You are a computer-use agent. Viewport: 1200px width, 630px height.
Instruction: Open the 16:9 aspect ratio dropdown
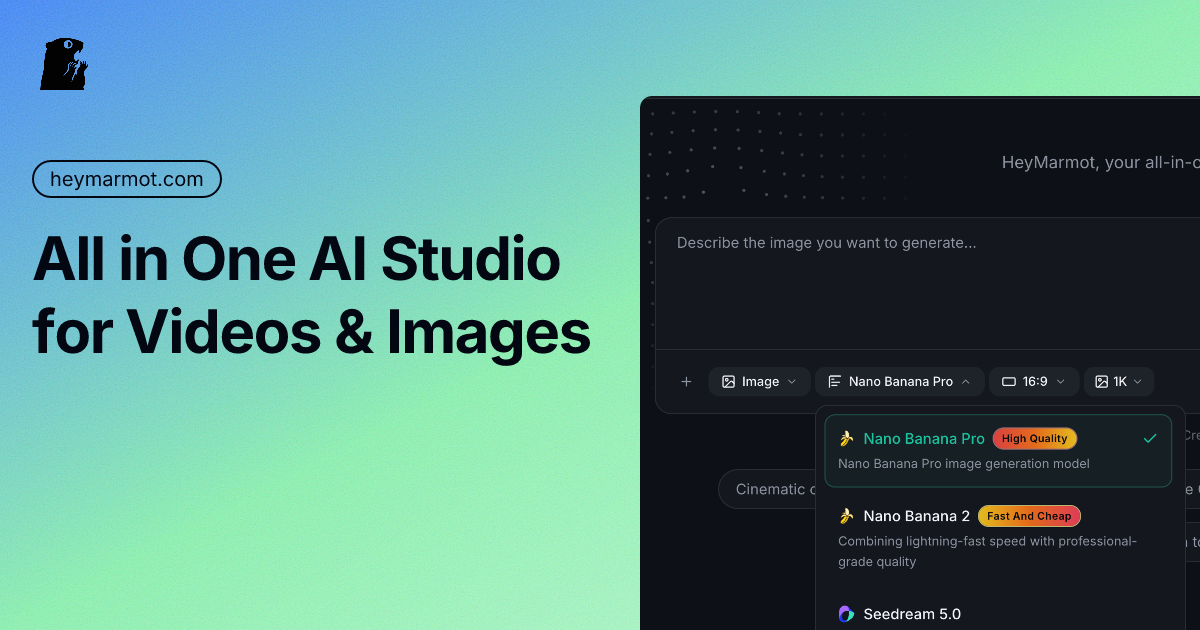pyautogui.click(x=1034, y=381)
